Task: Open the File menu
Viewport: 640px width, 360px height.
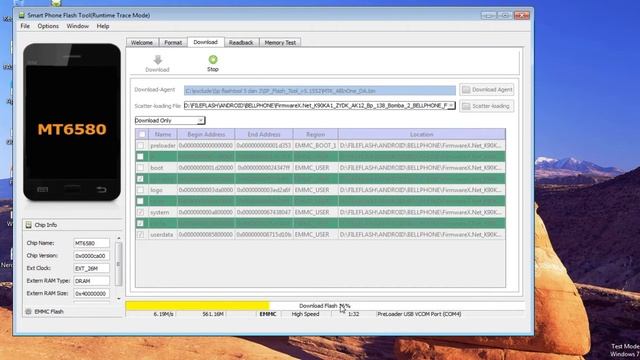Action: [x=25, y=26]
